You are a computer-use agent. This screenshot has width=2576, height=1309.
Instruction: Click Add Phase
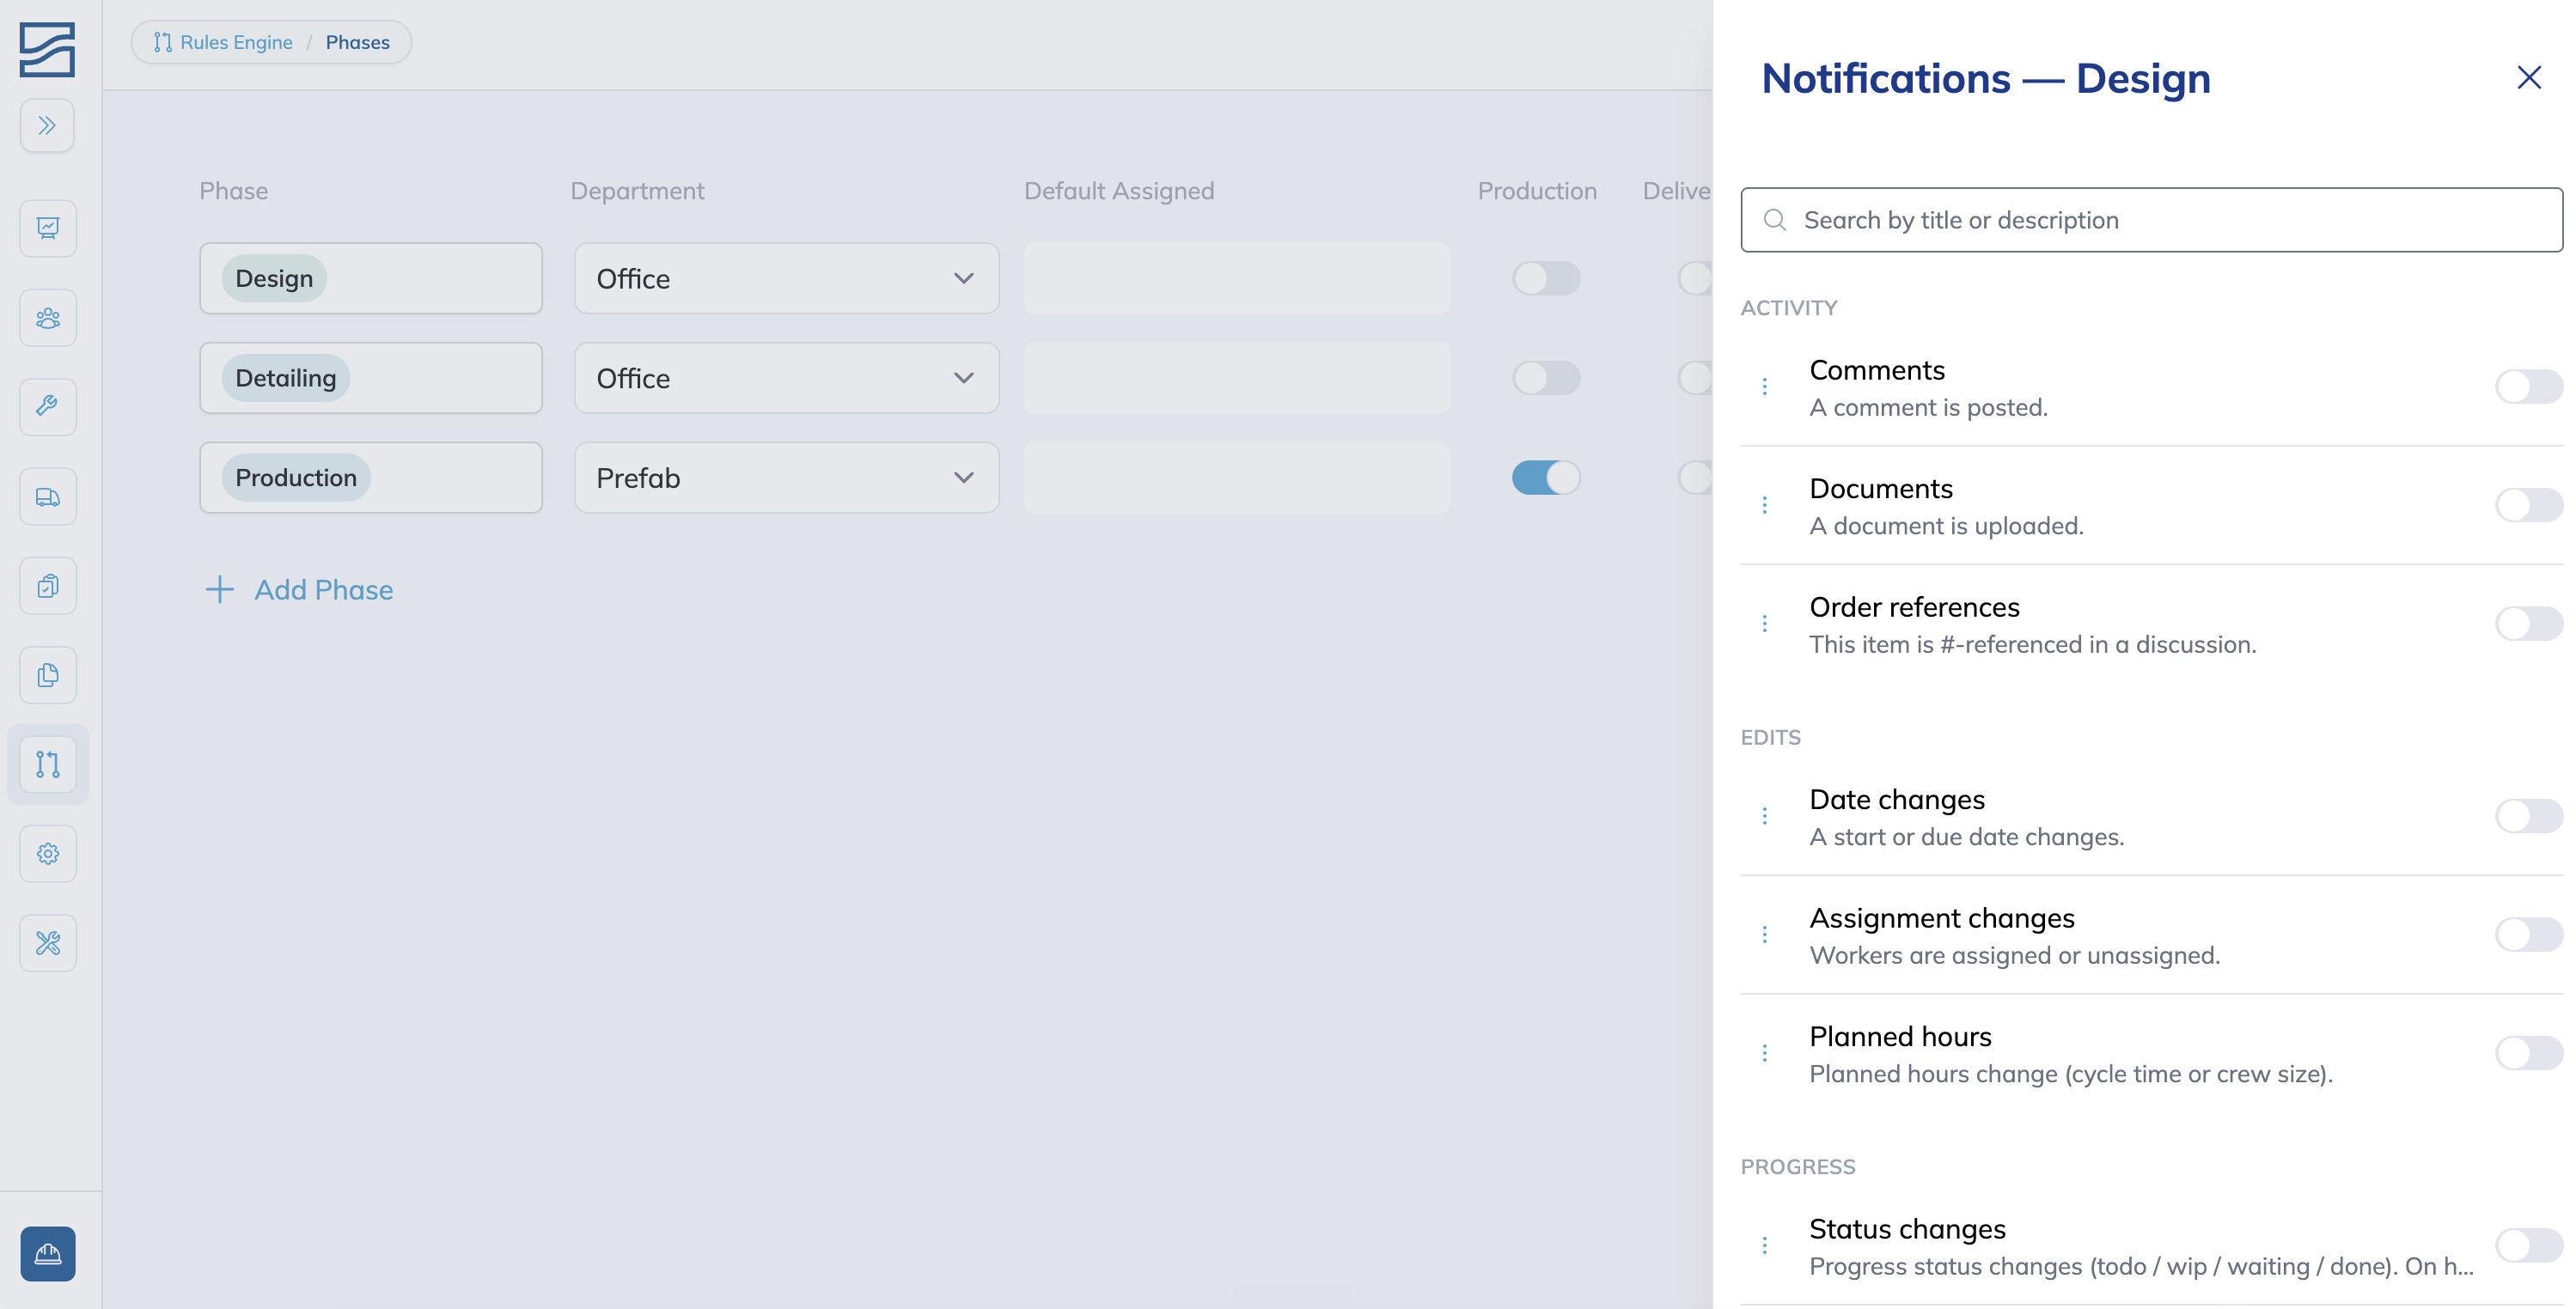299,590
